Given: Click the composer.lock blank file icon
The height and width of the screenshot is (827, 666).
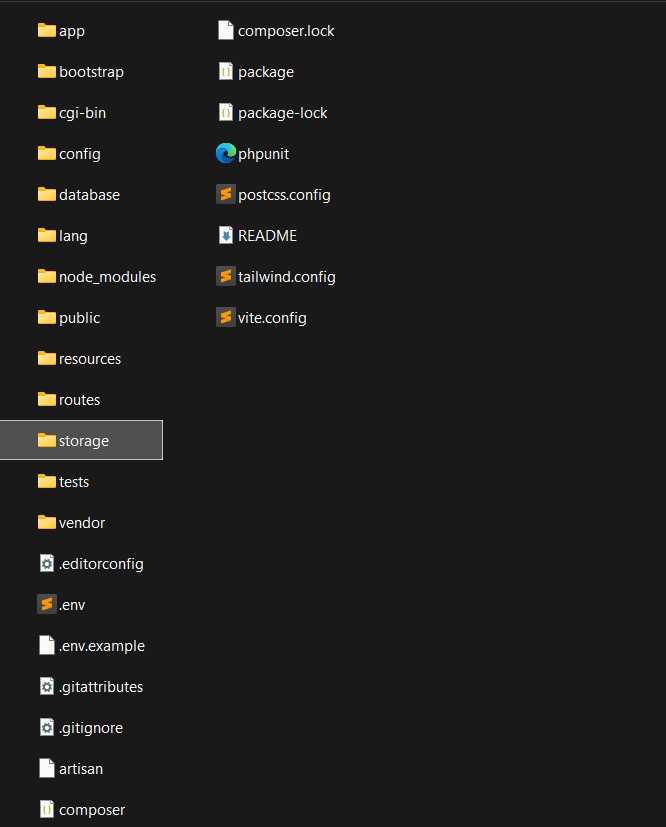Looking at the screenshot, I should coord(226,31).
